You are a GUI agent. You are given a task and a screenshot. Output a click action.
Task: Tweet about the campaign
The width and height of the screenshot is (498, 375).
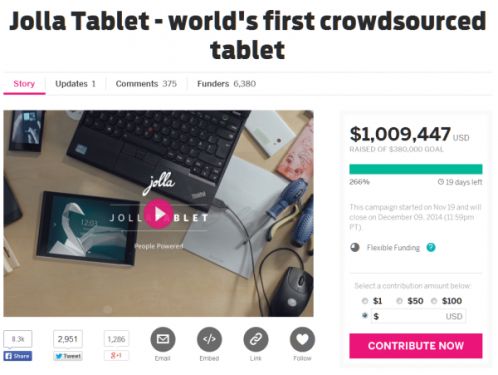coord(68,356)
